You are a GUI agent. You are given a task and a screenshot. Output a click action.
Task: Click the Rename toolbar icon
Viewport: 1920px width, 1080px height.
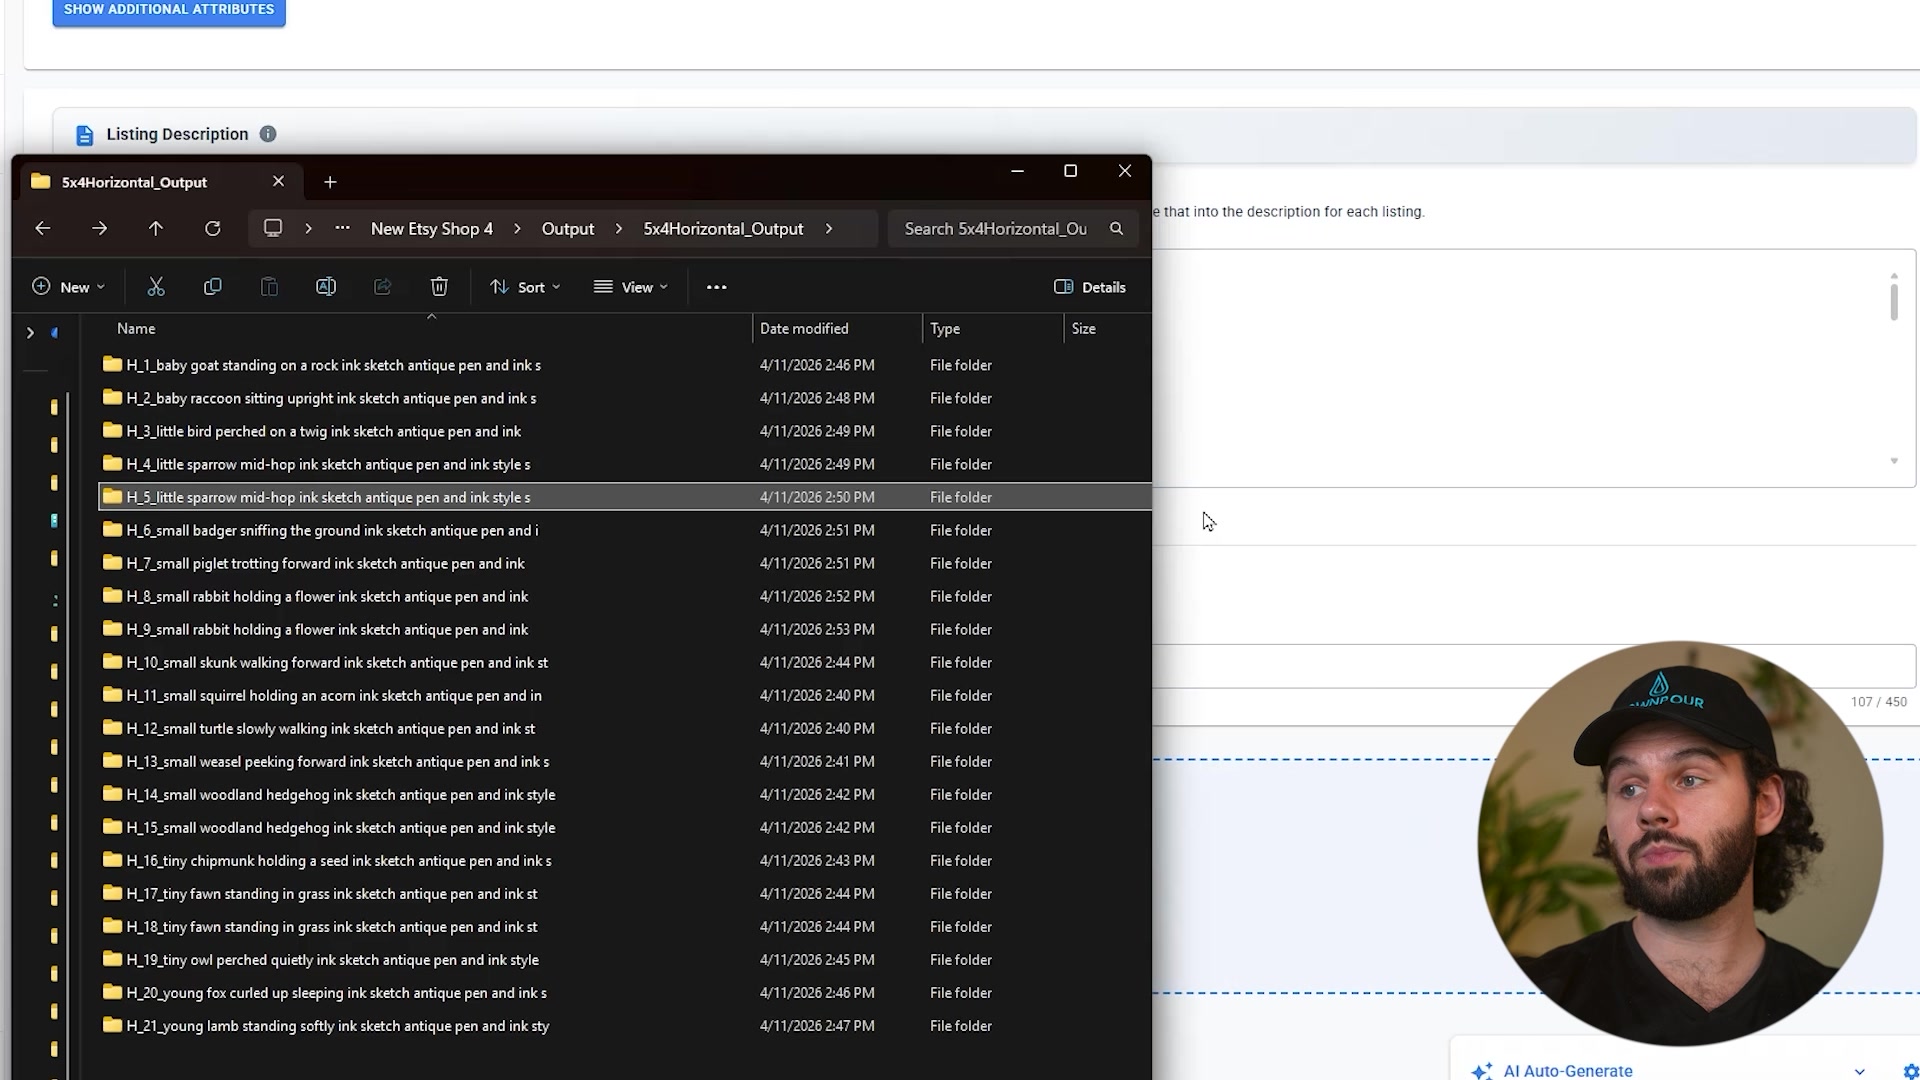(326, 287)
